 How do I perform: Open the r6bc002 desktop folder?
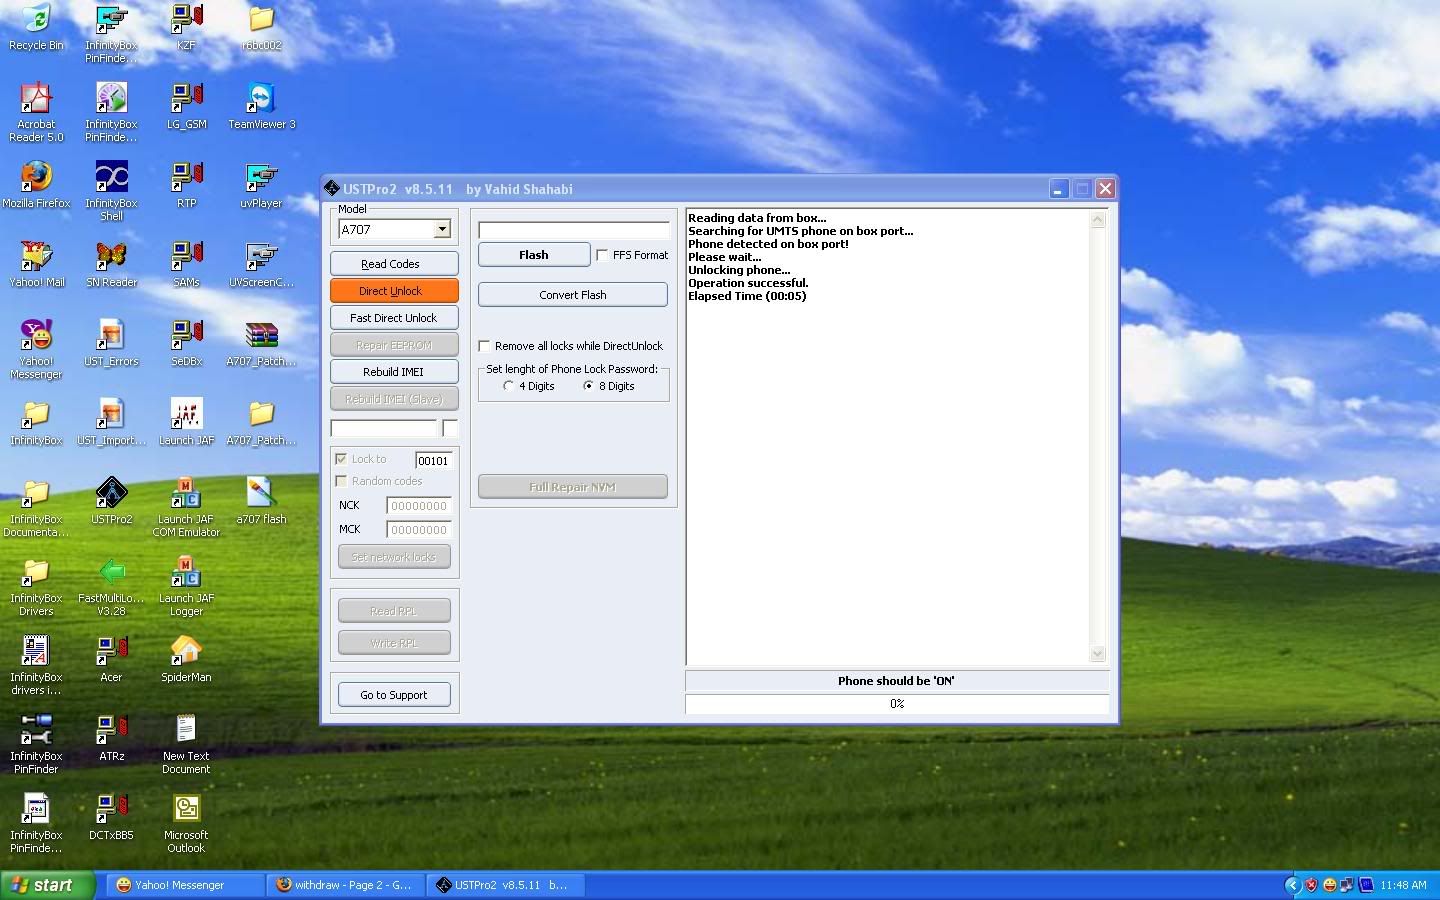coord(261,28)
